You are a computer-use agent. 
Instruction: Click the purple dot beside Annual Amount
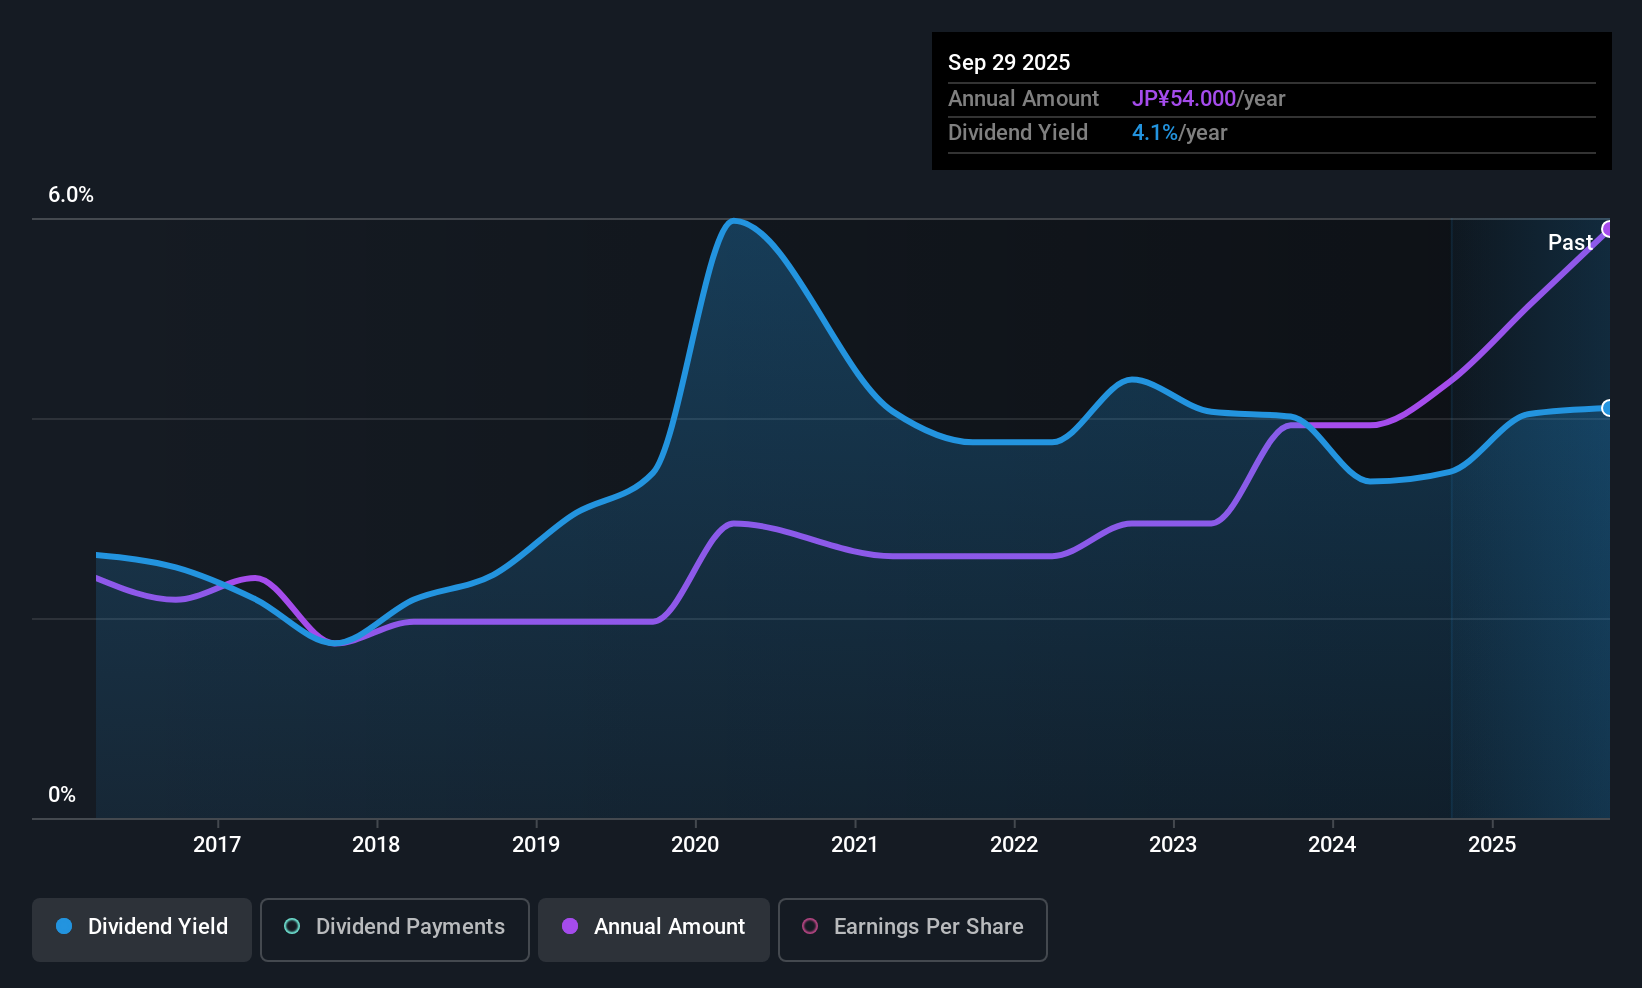pyautogui.click(x=570, y=926)
